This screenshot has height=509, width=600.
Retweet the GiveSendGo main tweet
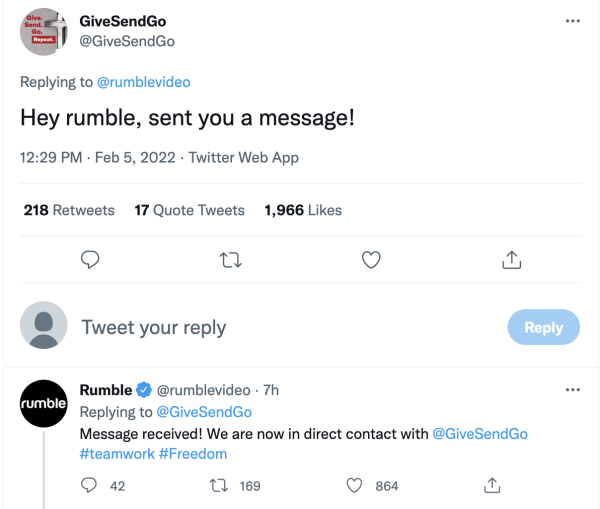(230, 260)
